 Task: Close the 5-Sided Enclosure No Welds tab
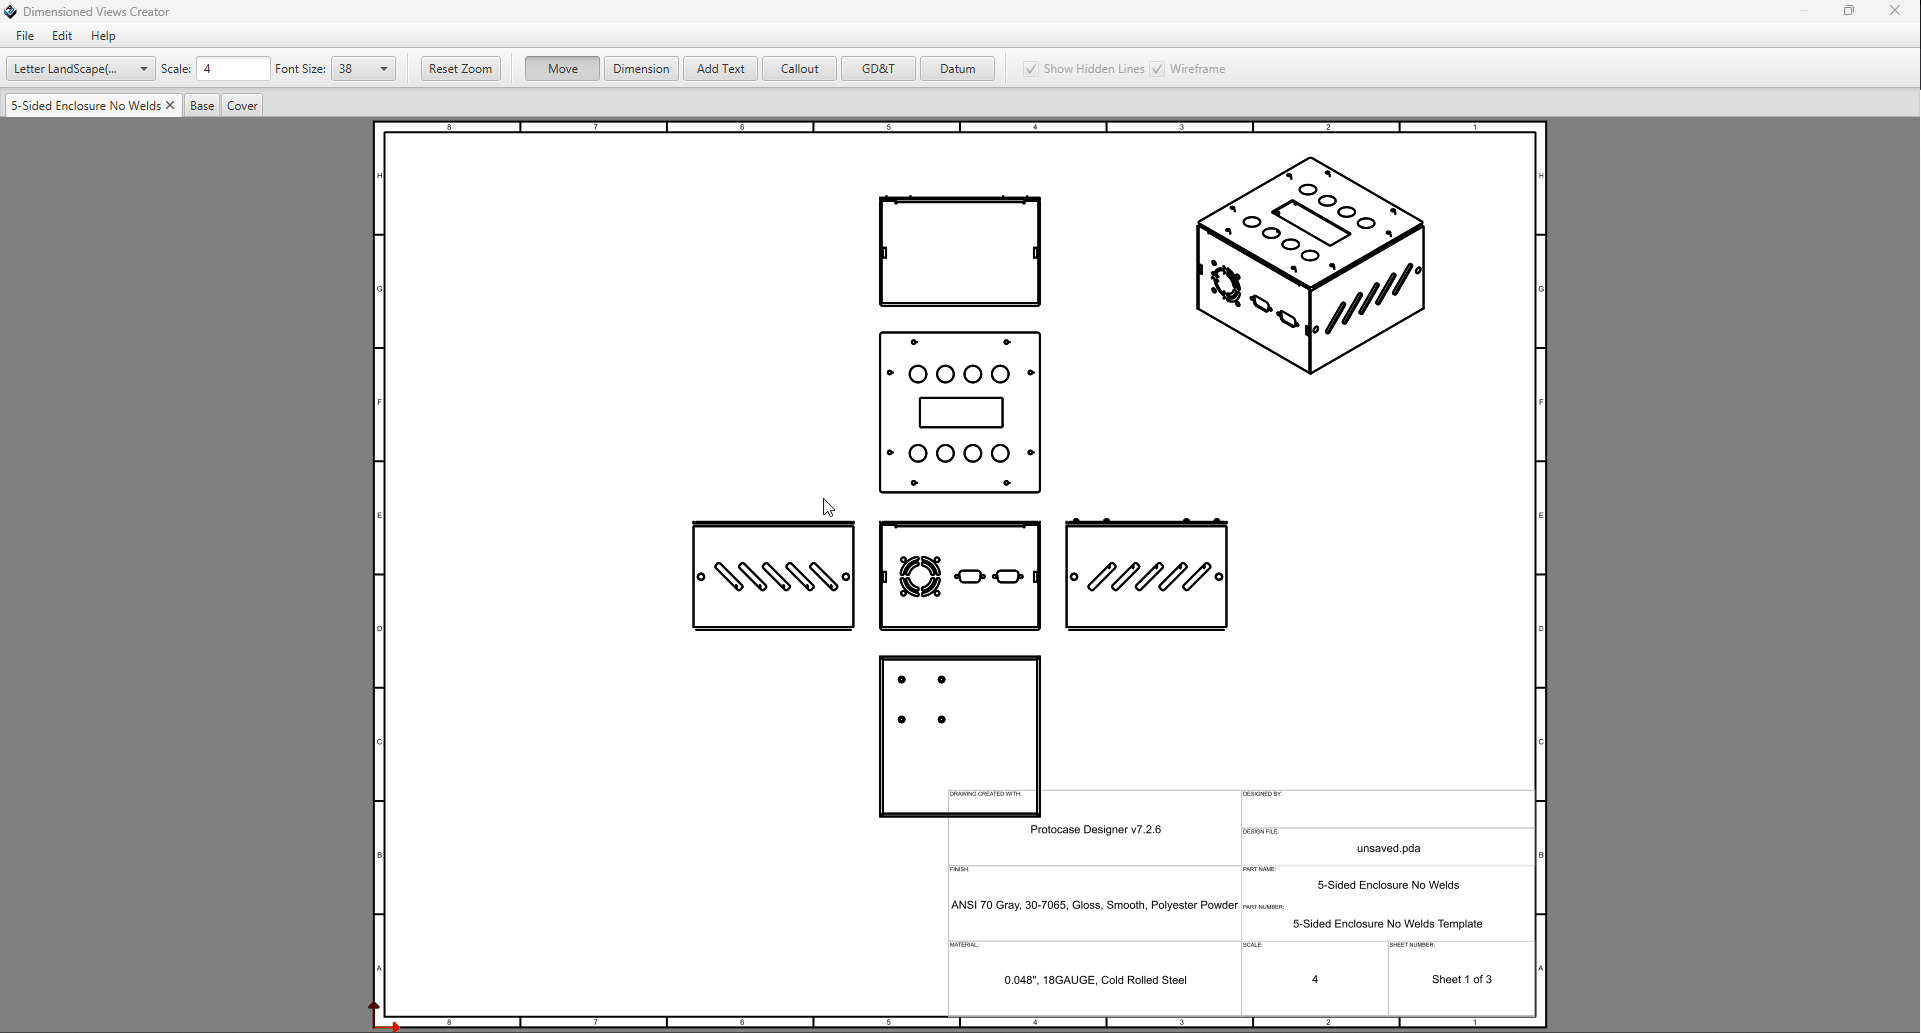[170, 105]
